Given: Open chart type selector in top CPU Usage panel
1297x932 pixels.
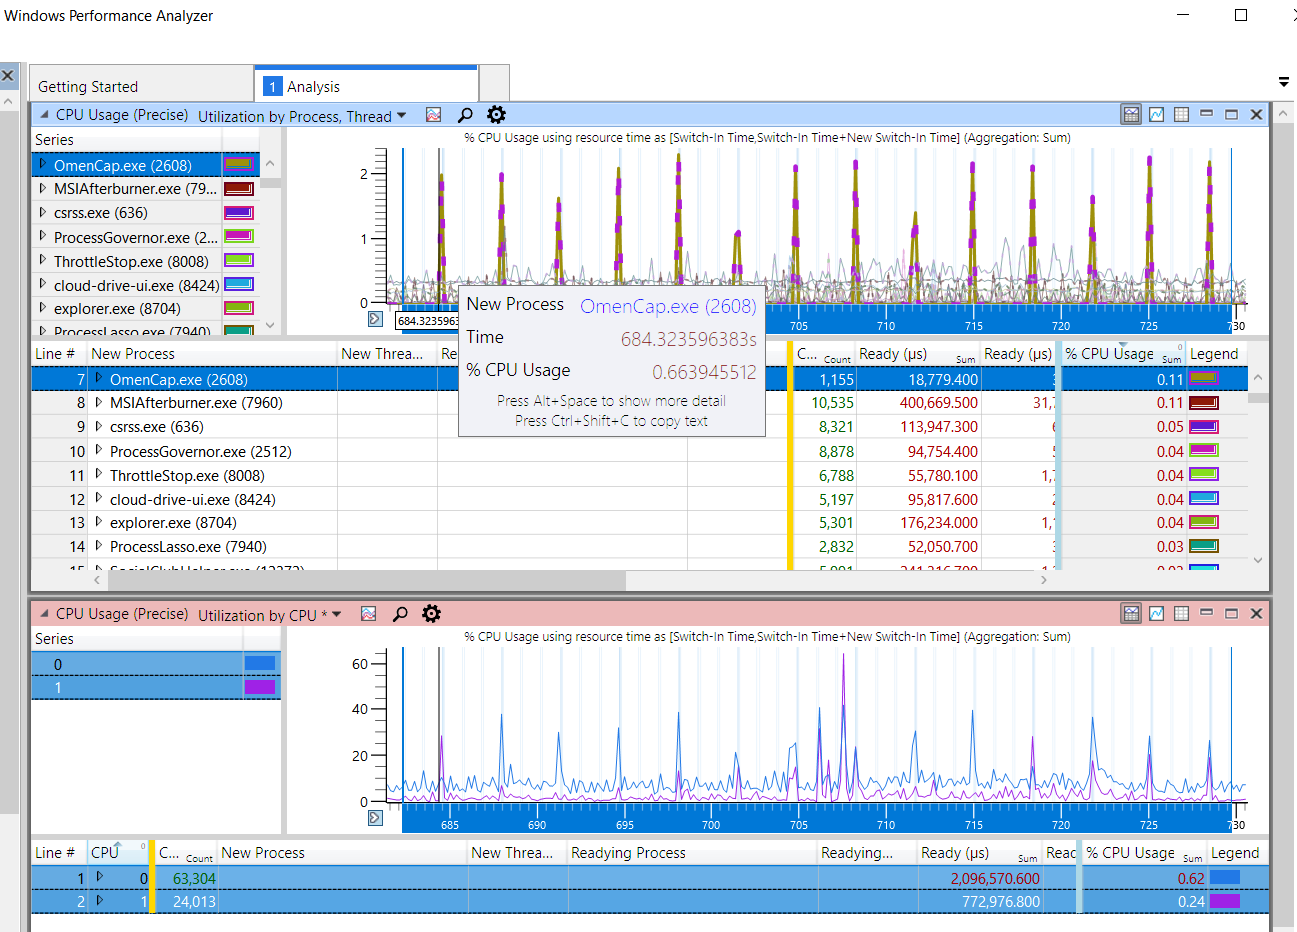Looking at the screenshot, I should (x=433, y=115).
